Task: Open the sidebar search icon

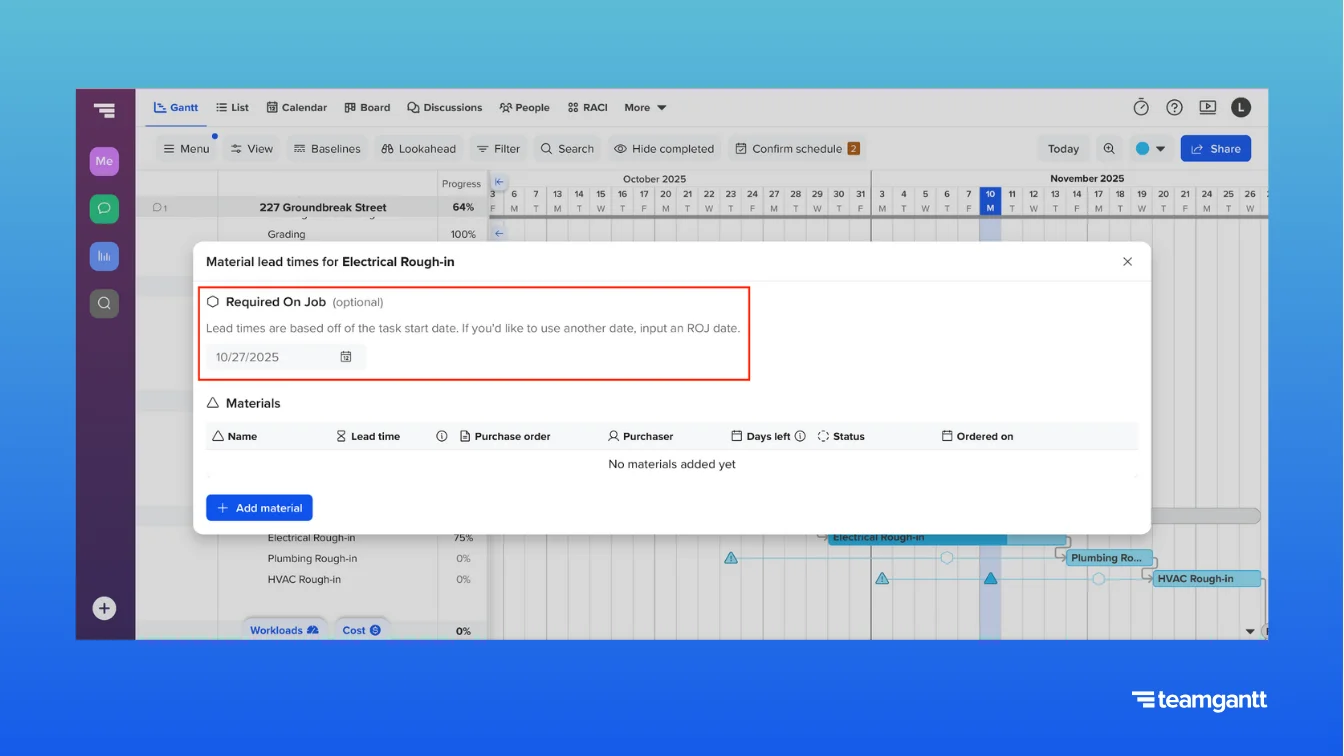Action: coord(104,303)
